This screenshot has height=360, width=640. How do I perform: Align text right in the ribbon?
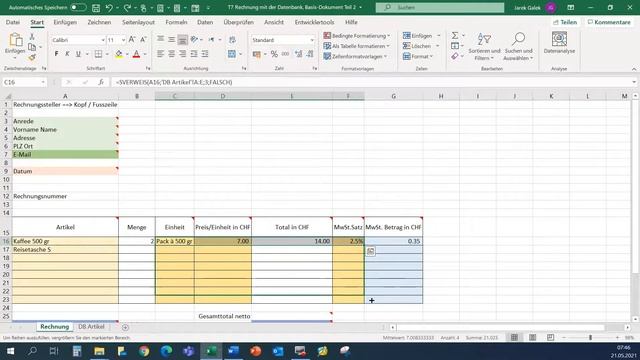(182, 54)
